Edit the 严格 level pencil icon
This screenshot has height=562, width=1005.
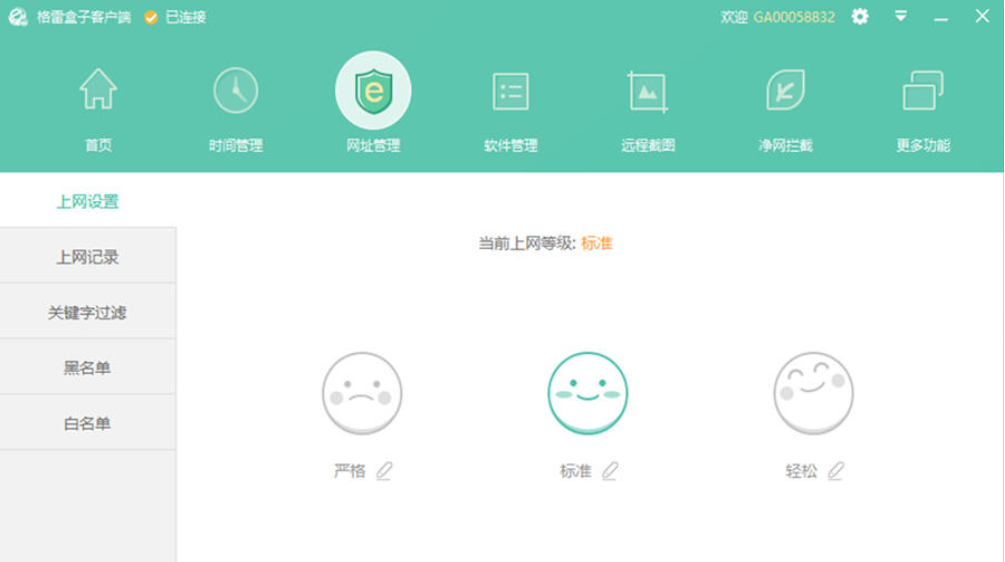point(384,471)
